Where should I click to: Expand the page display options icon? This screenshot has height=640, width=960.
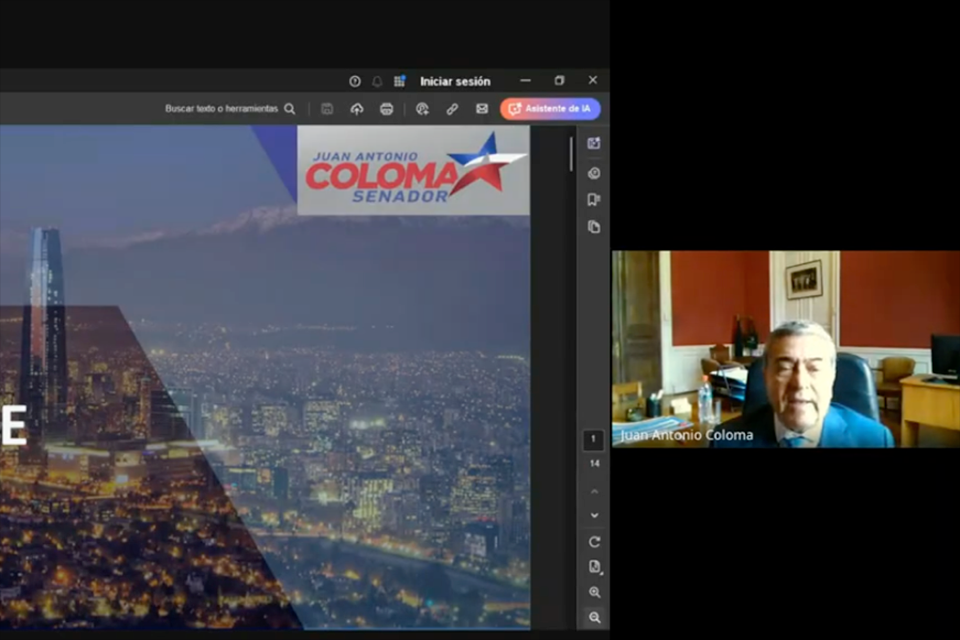pyautogui.click(x=594, y=567)
